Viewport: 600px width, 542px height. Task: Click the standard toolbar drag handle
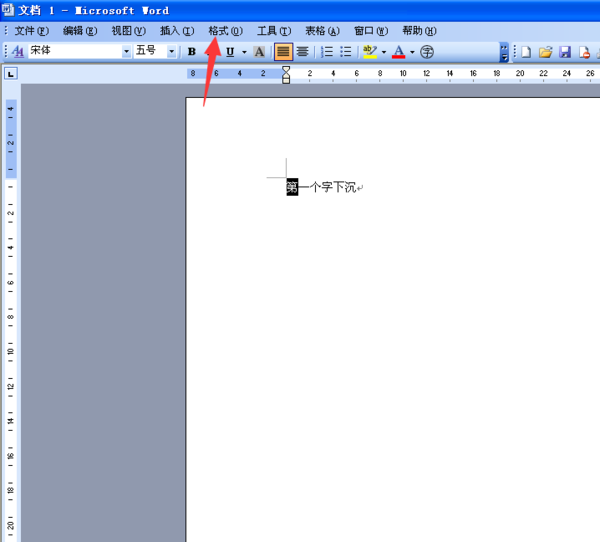click(x=515, y=51)
